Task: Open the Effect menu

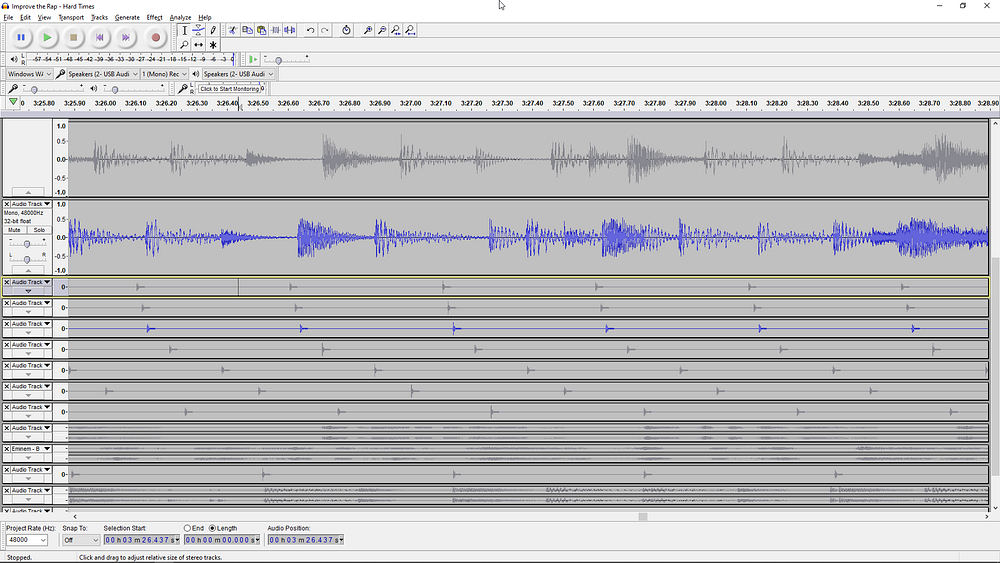Action: coord(154,17)
